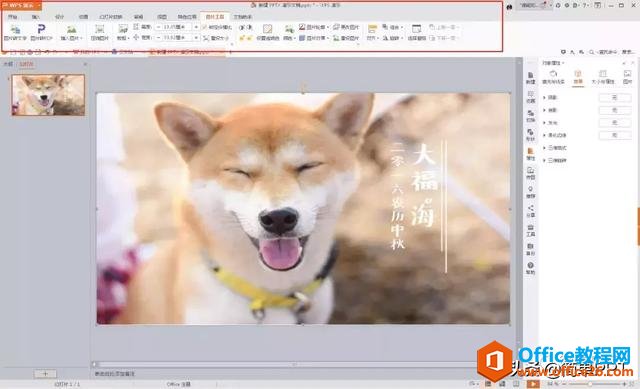Open the Shadow preset dropdown showing 无
This screenshot has width=640, height=389.
coord(615,98)
